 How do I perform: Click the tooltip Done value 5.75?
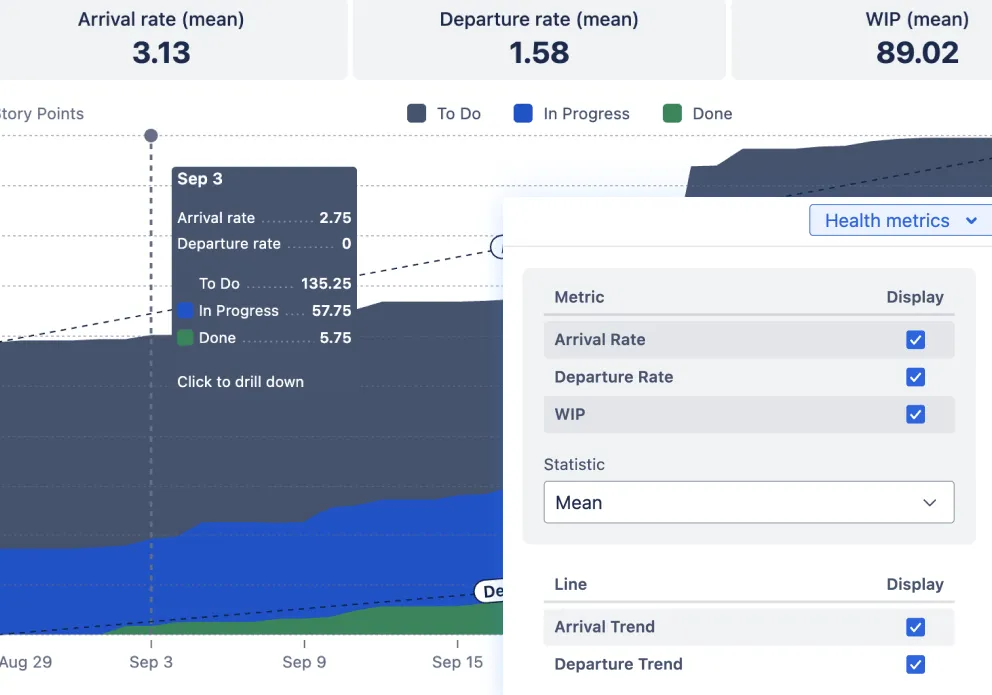click(335, 338)
